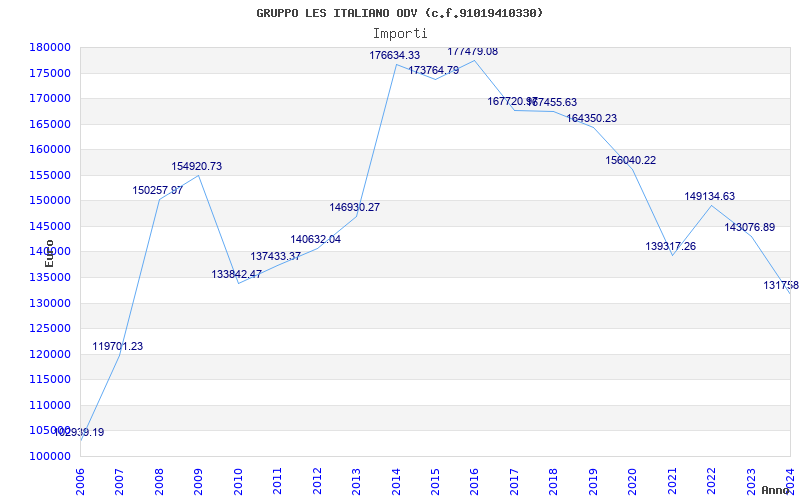This screenshot has height=500, width=800.
Task: Click x-axis year 2016
Action: pyautogui.click(x=475, y=480)
